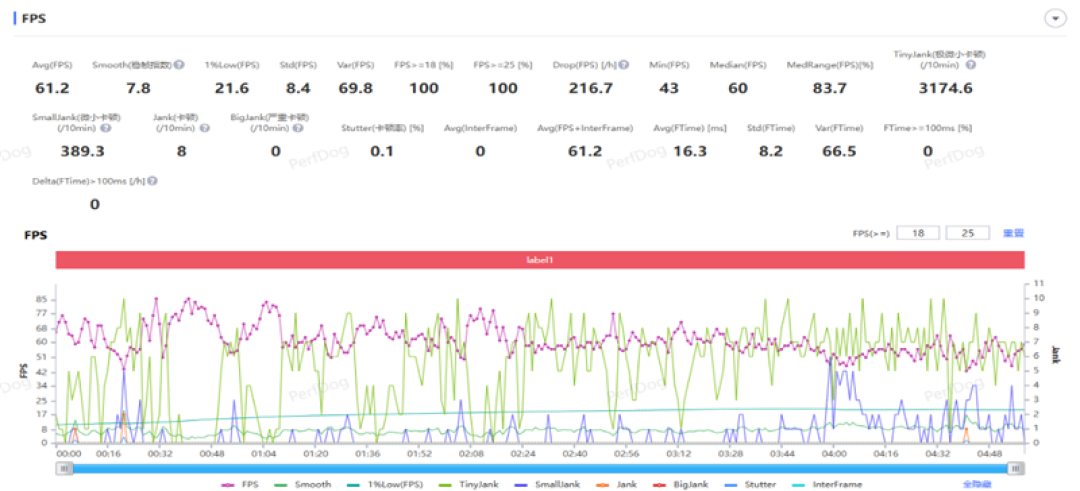Open TinyJank help tooltip icon

click(x=970, y=65)
